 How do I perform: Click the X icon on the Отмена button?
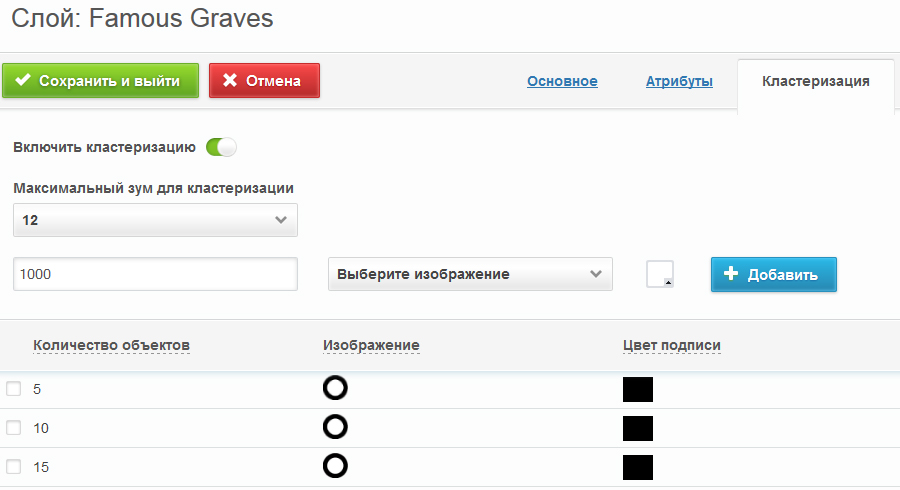230,81
